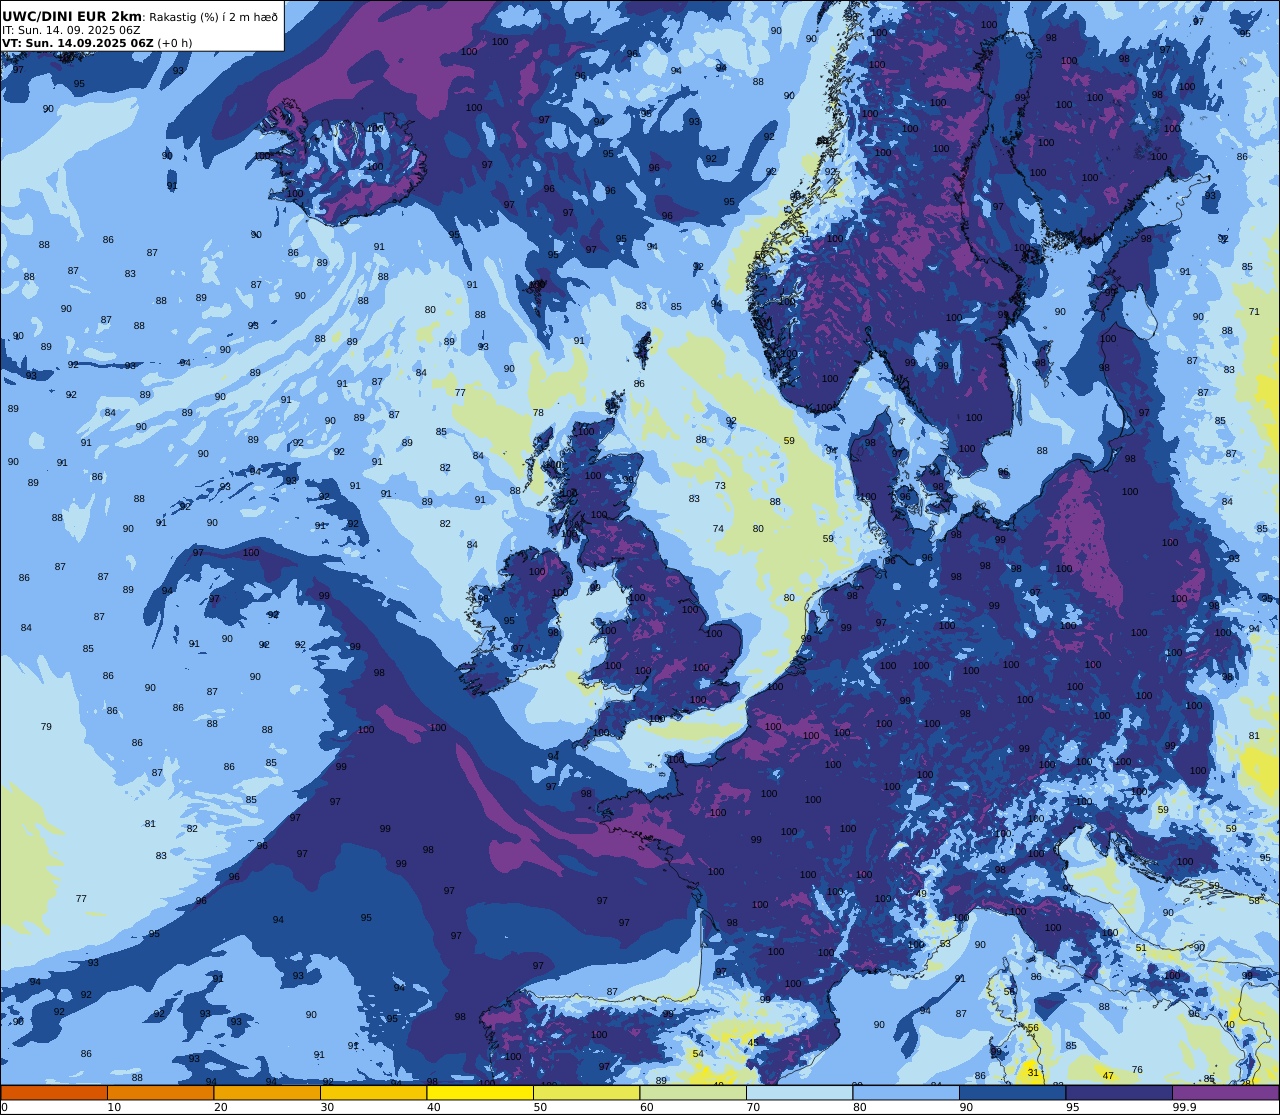Click the 49 humidity value on the map
1280x1115 pixels.
tap(921, 894)
